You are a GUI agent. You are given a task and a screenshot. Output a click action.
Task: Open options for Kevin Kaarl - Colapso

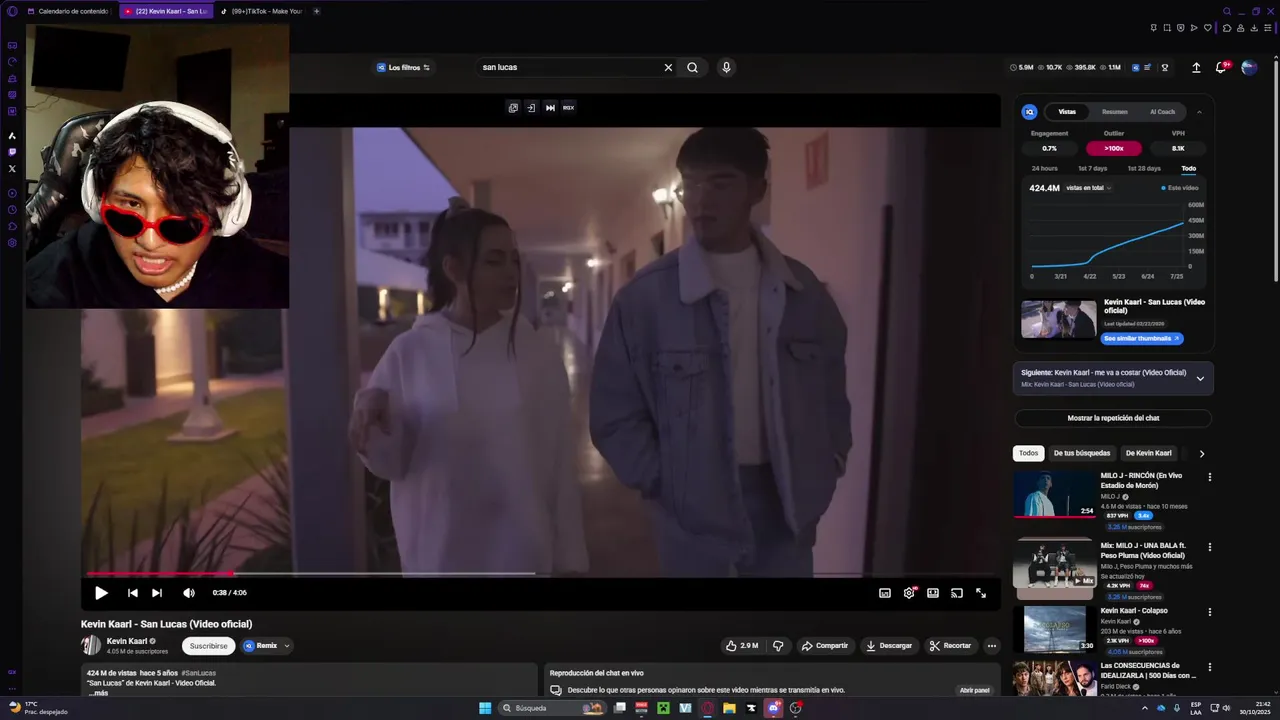(1209, 612)
